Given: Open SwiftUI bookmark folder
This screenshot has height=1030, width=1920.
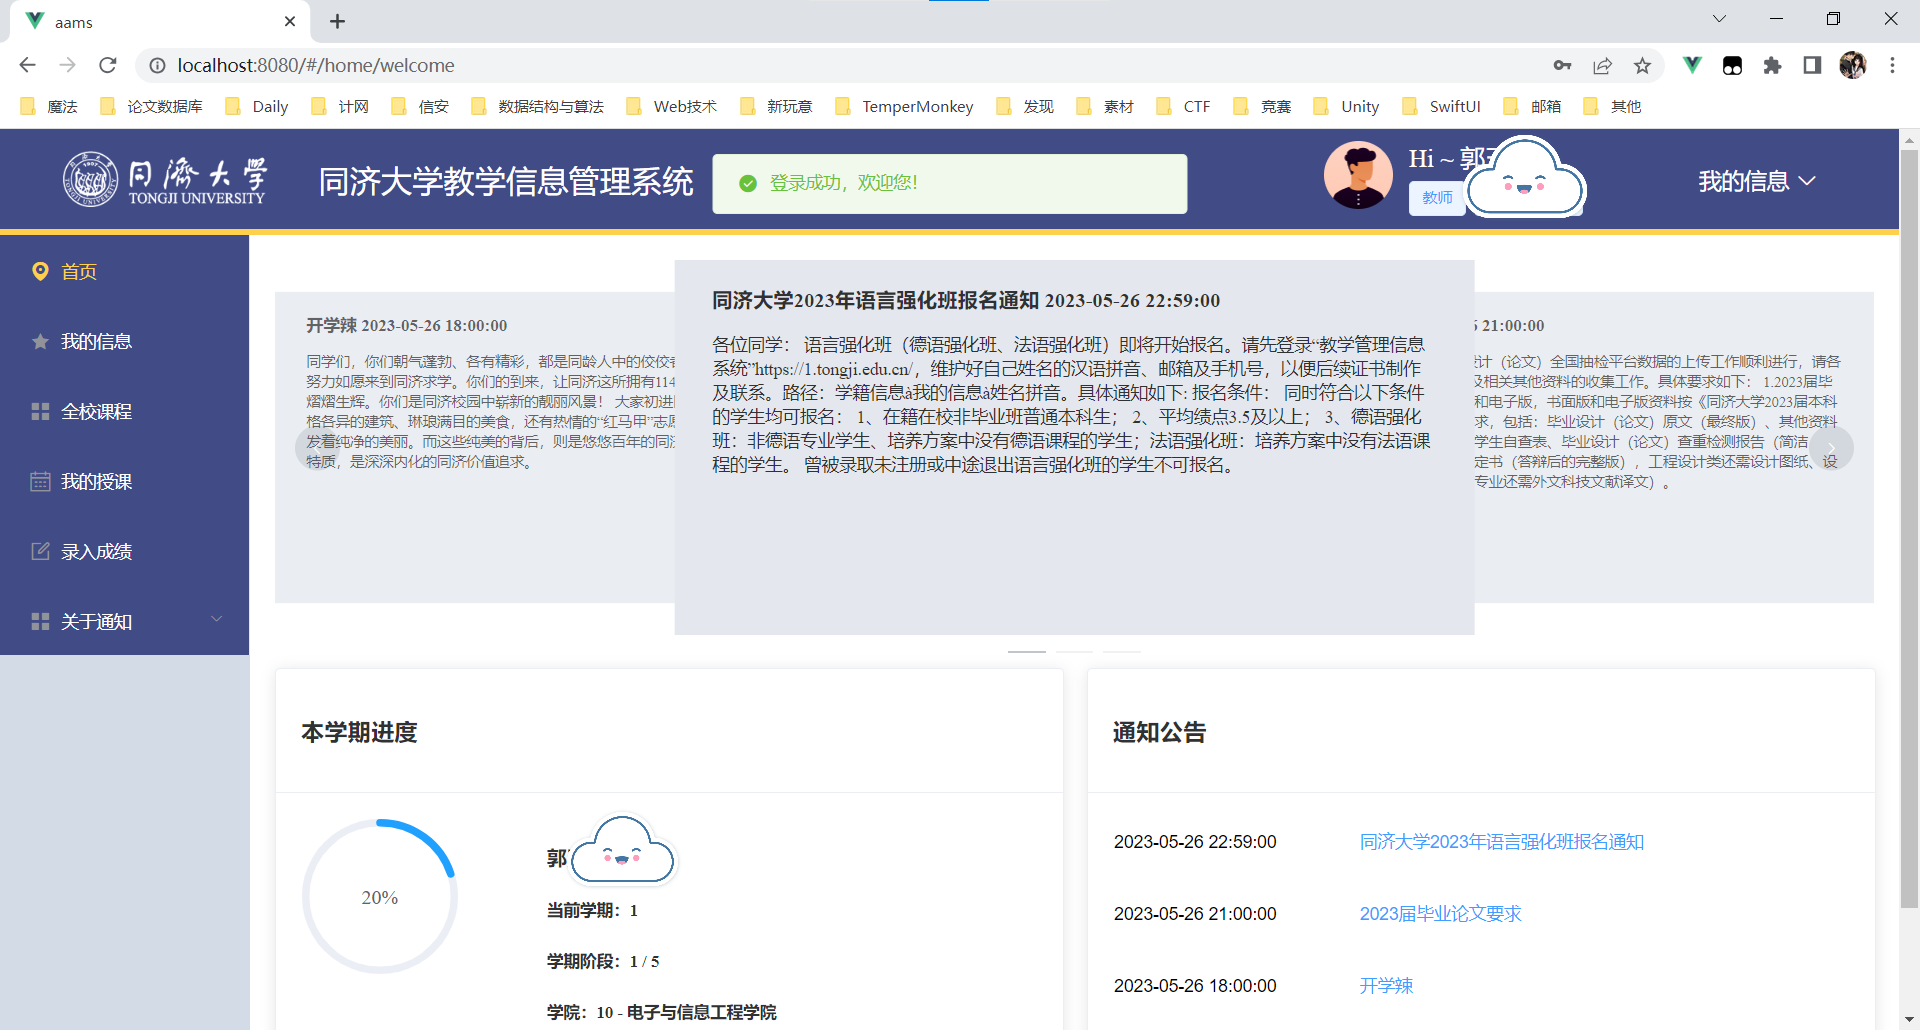Looking at the screenshot, I should 1441,106.
